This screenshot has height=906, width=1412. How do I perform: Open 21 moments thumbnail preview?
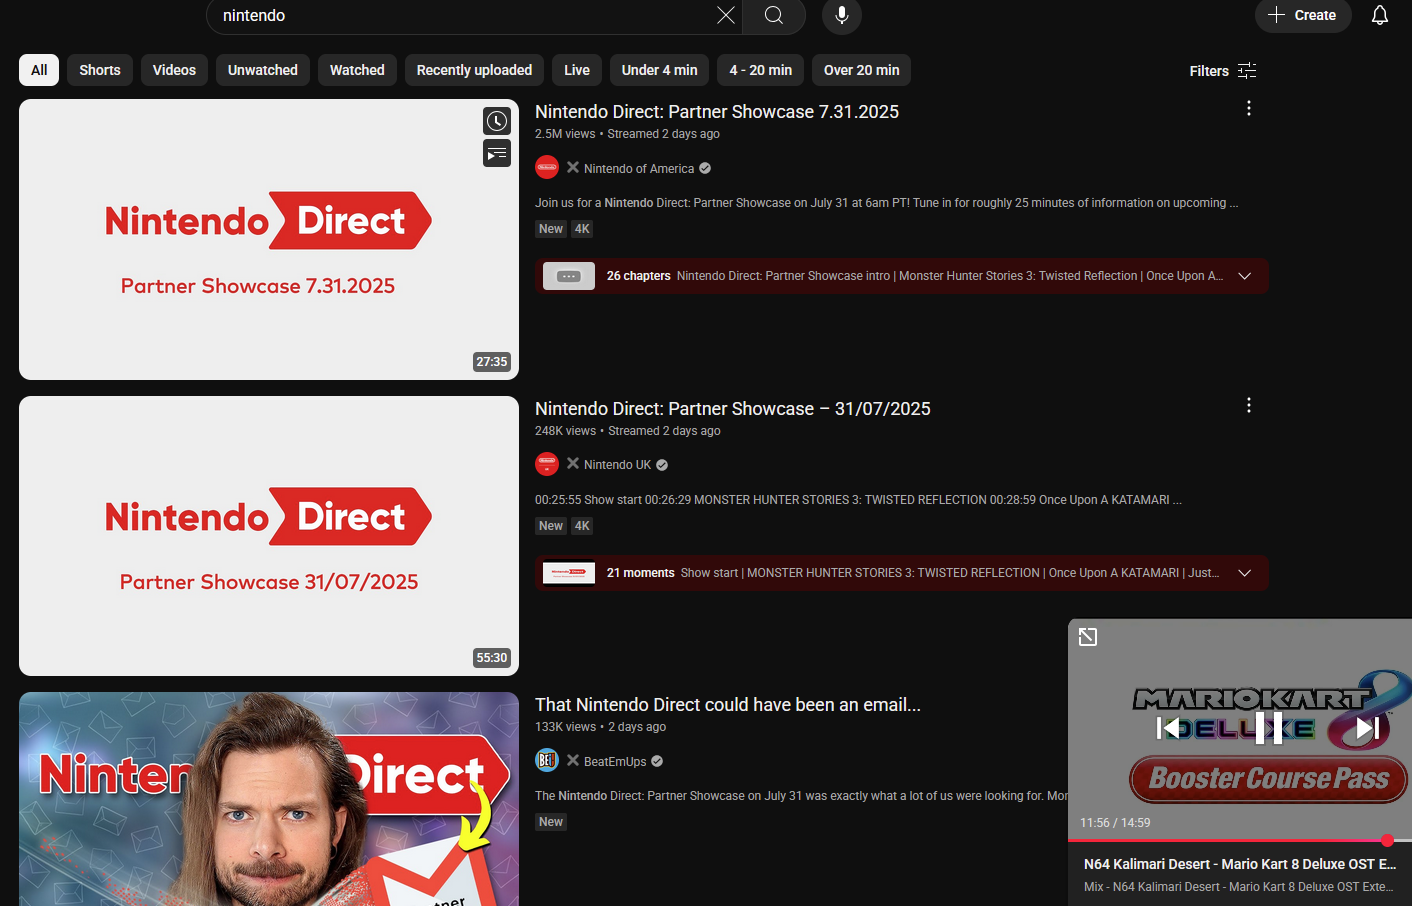pyautogui.click(x=569, y=573)
